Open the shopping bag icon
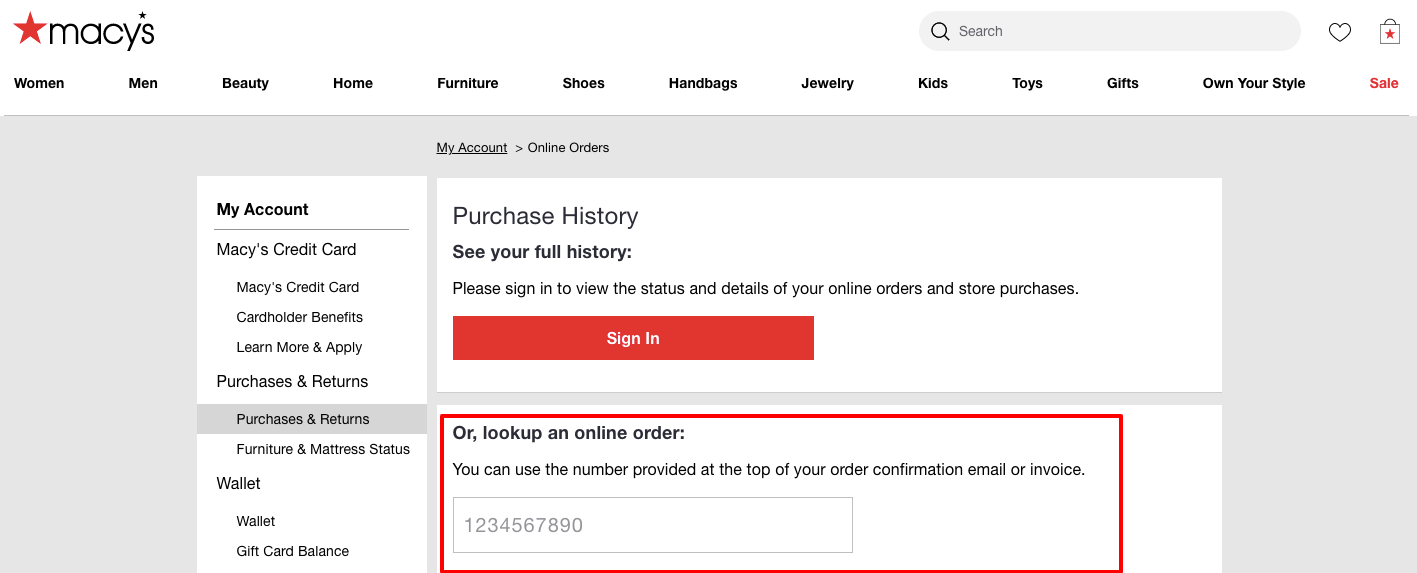This screenshot has width=1417, height=573. point(1390,31)
